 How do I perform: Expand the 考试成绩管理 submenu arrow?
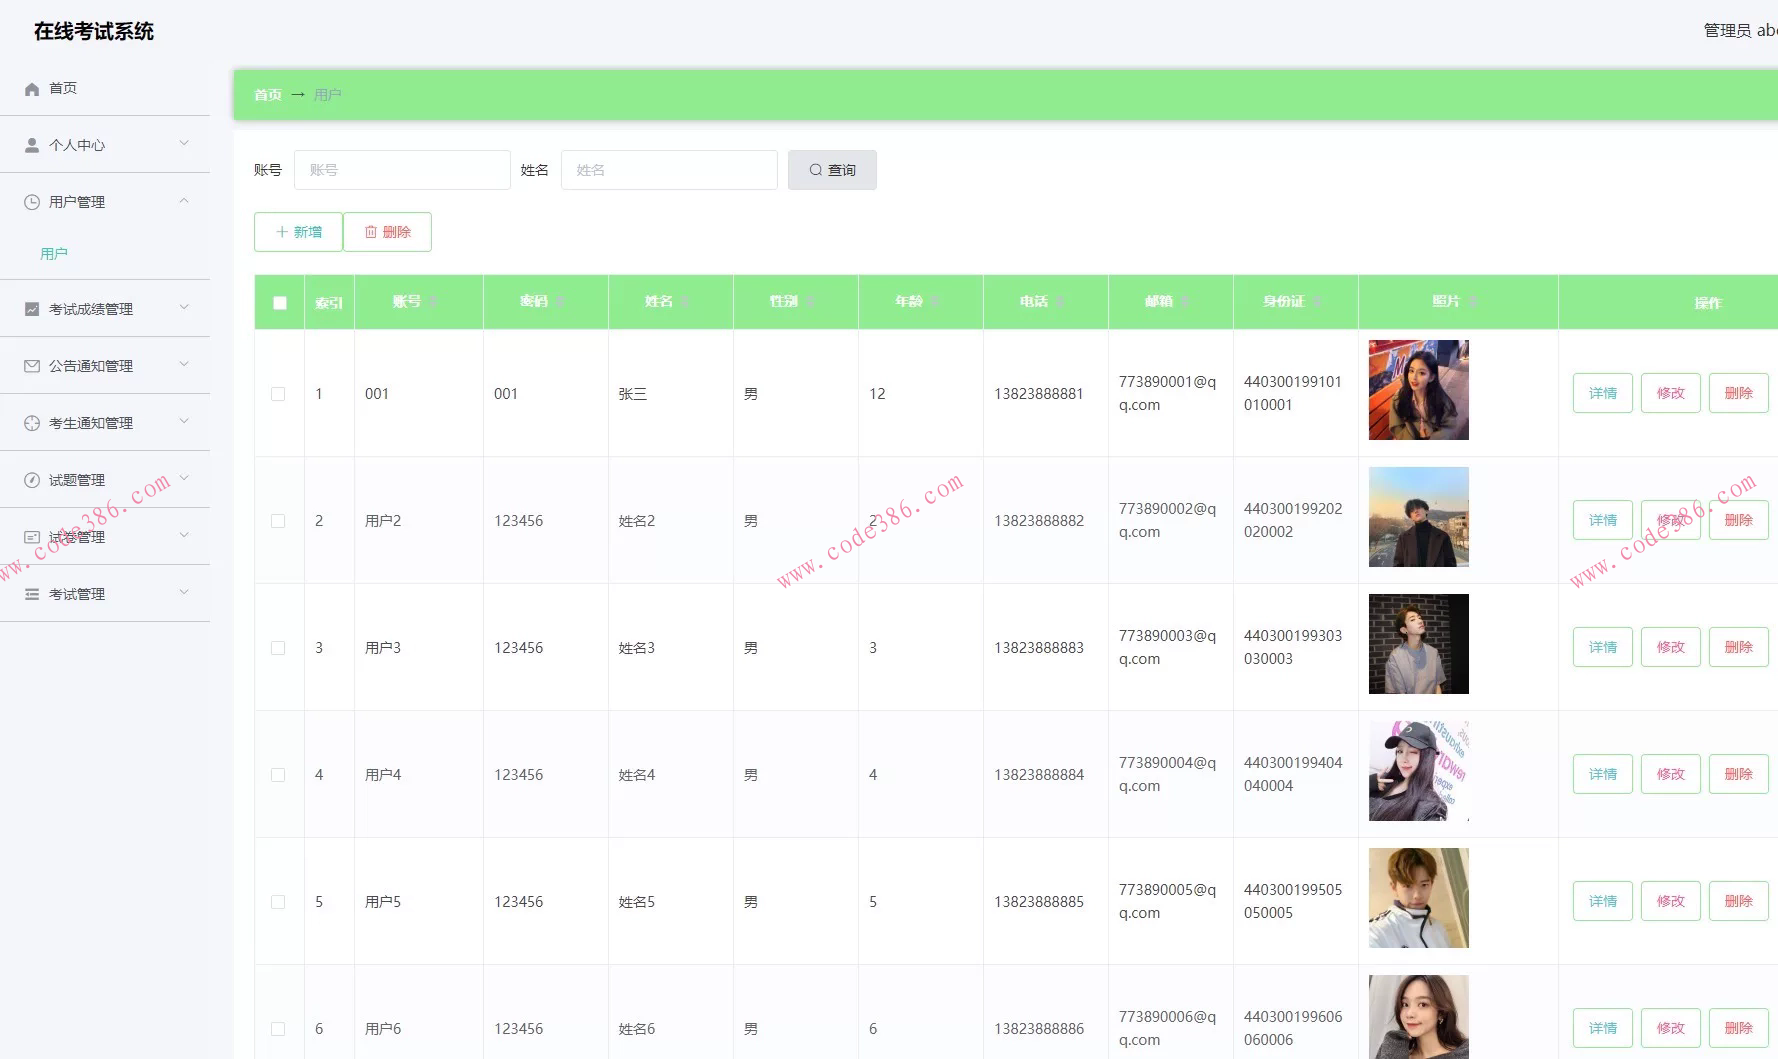[x=184, y=308]
